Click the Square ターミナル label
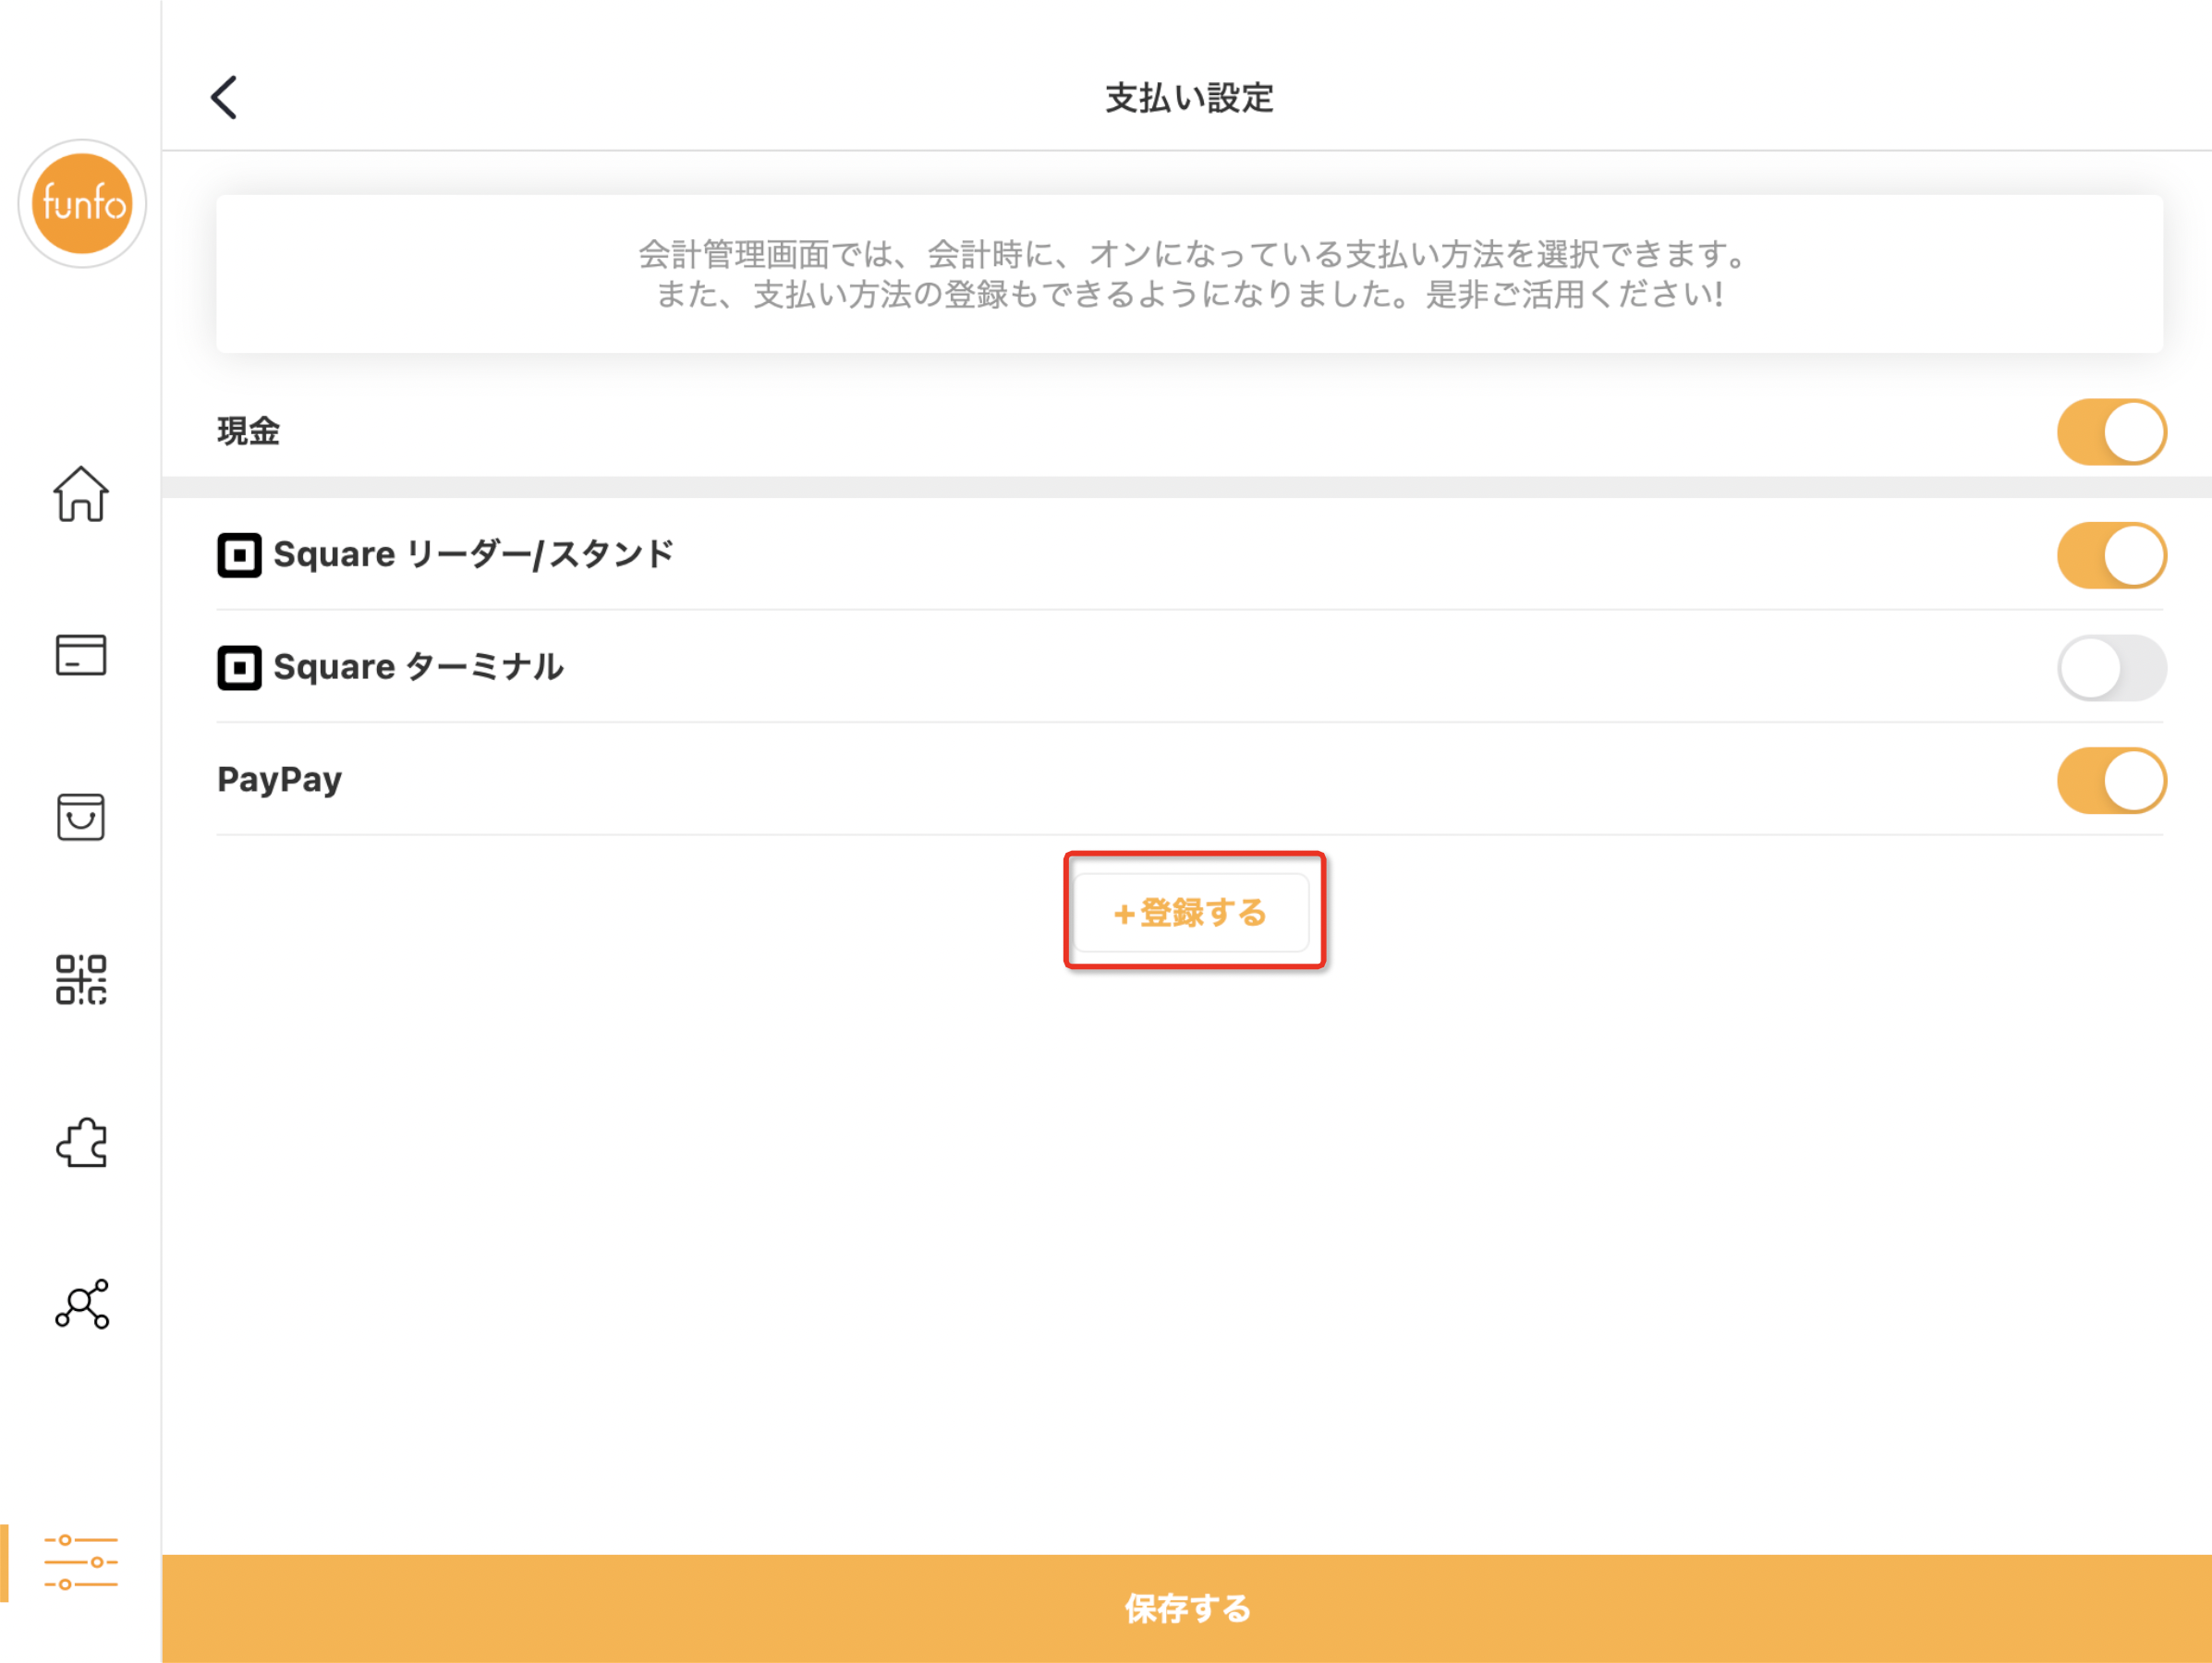The width and height of the screenshot is (2212, 1663). [x=418, y=668]
